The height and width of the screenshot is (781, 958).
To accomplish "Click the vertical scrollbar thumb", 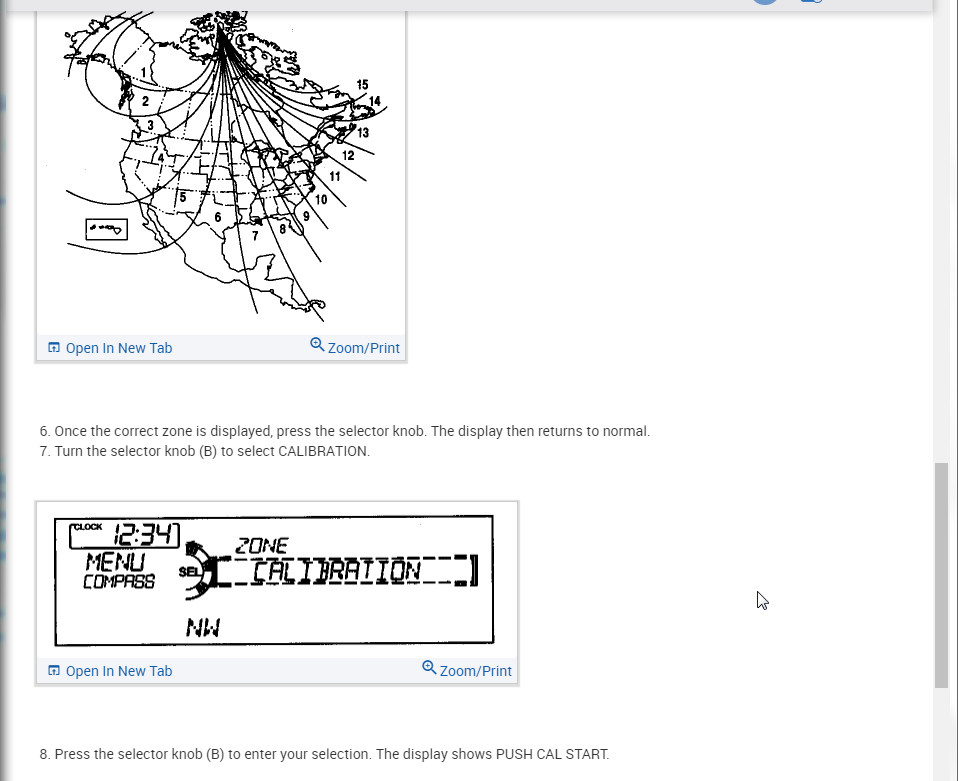I will point(942,576).
